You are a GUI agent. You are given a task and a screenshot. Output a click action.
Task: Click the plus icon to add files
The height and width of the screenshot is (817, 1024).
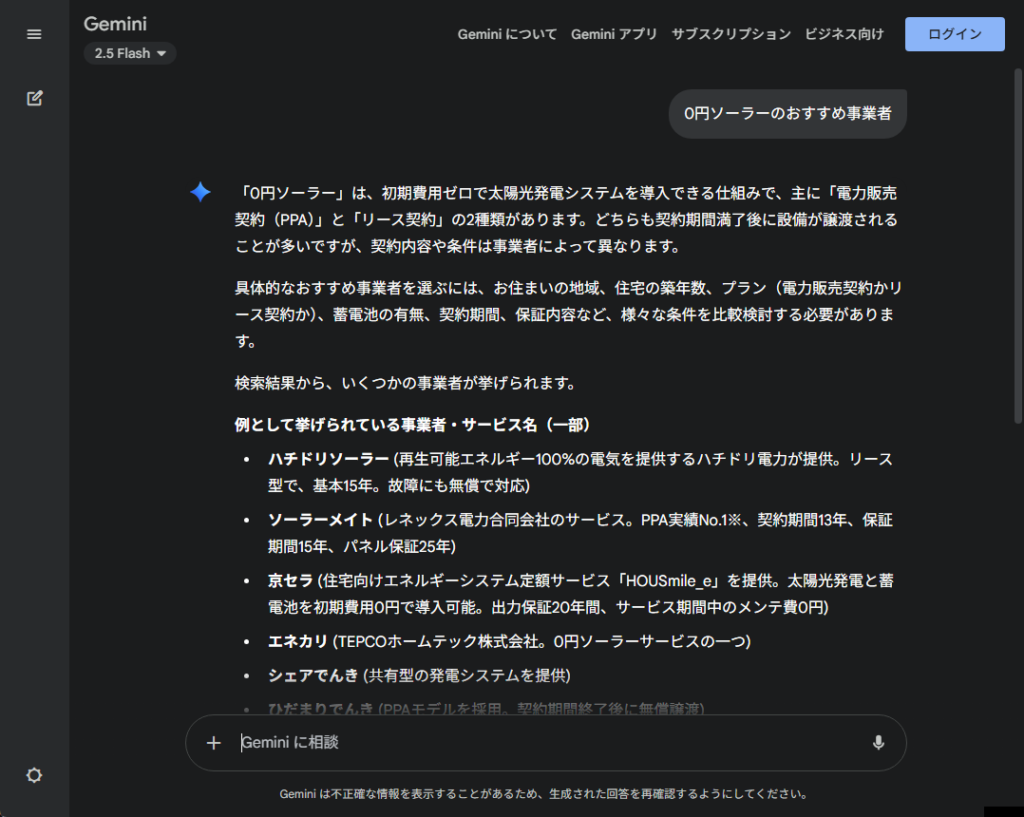tap(213, 743)
